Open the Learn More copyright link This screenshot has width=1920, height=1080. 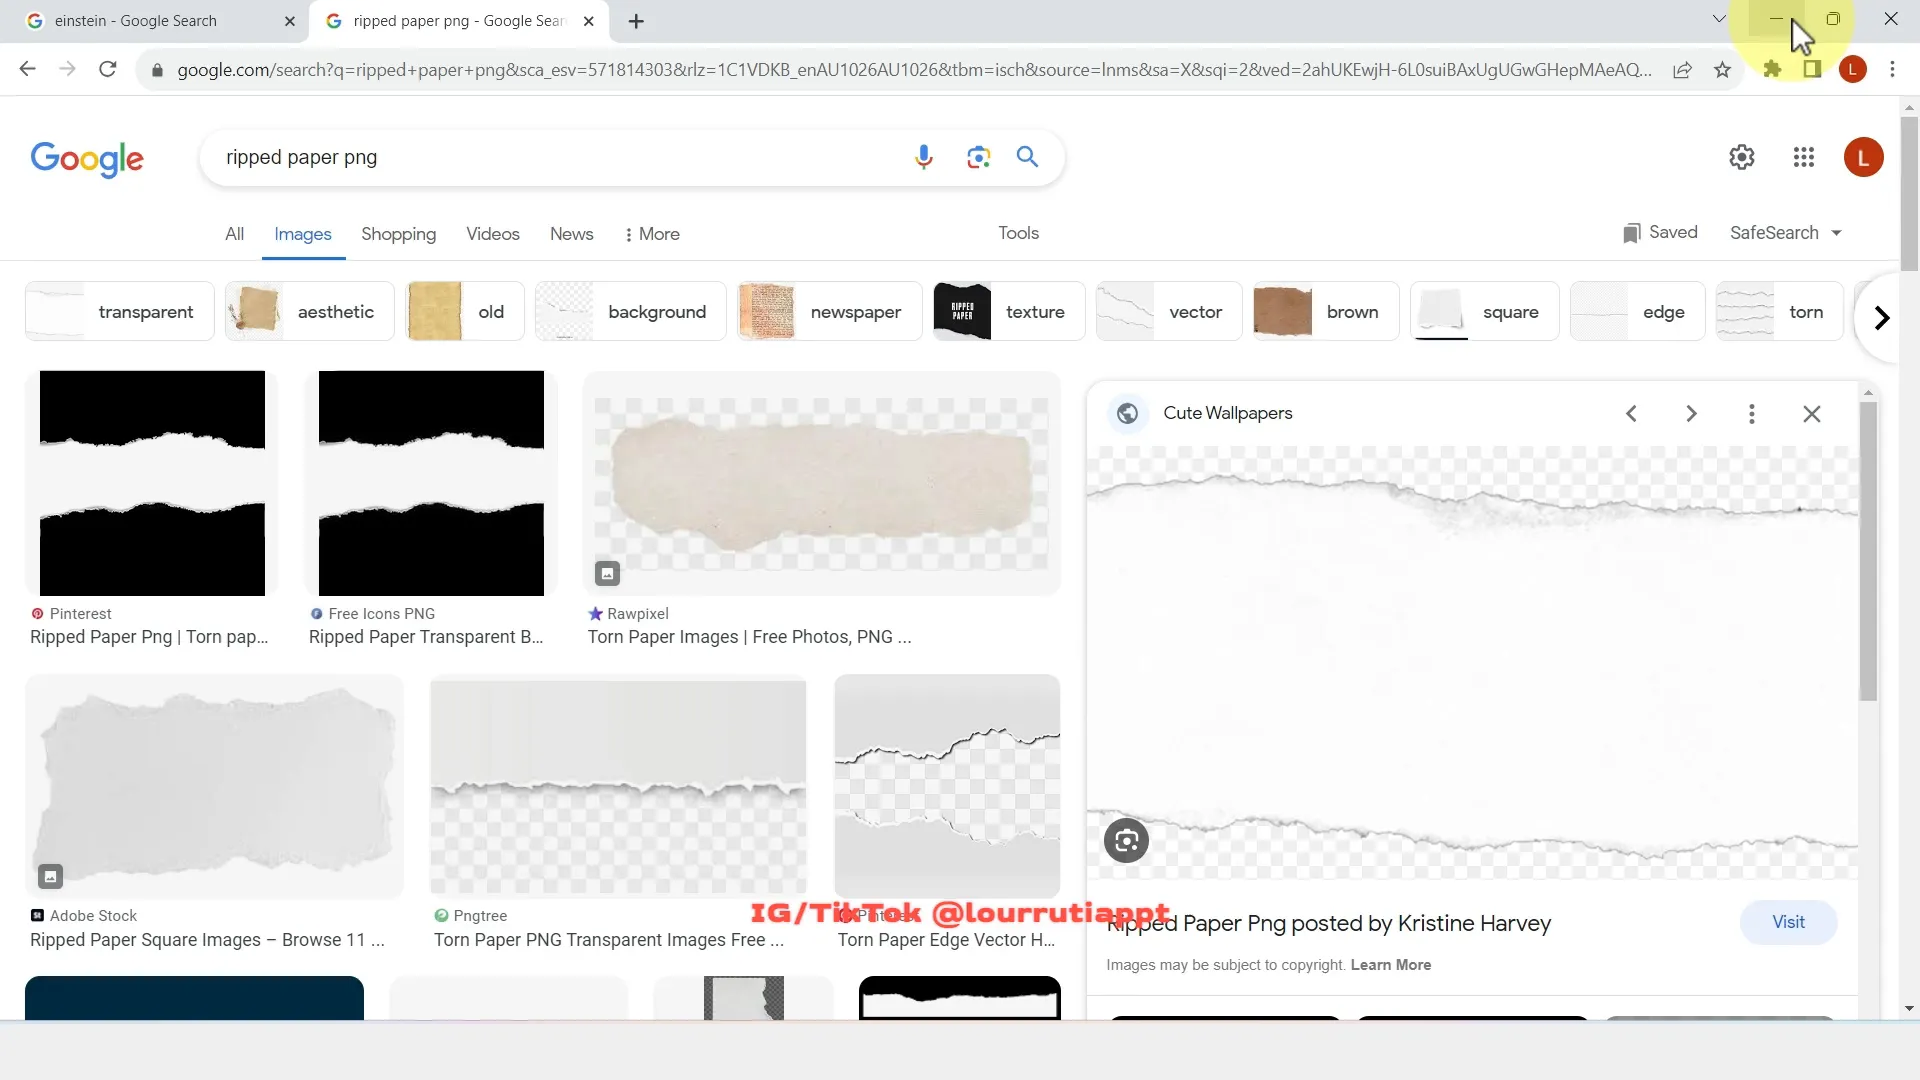pos(1390,965)
